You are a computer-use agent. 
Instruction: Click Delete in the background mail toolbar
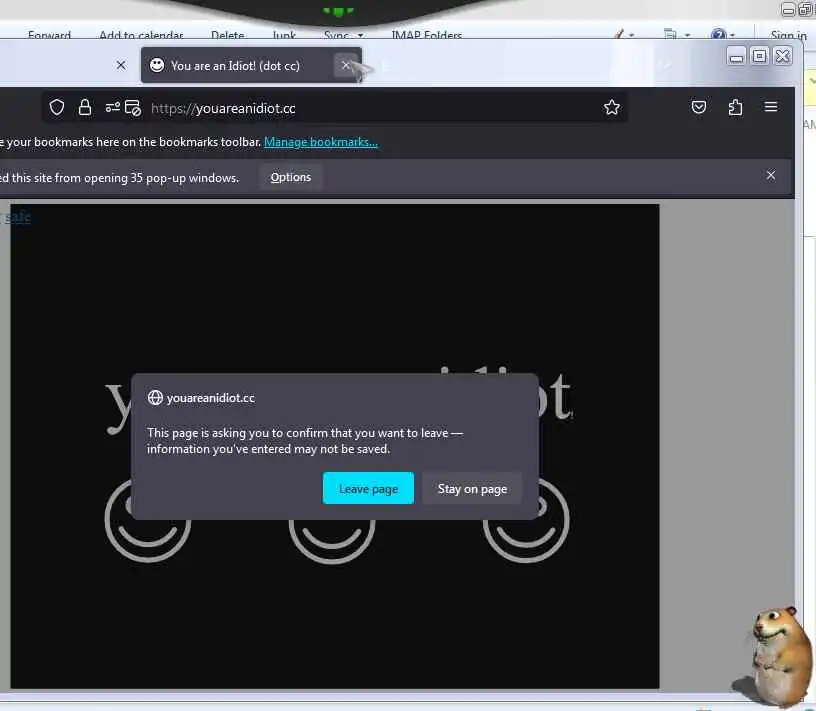point(227,35)
